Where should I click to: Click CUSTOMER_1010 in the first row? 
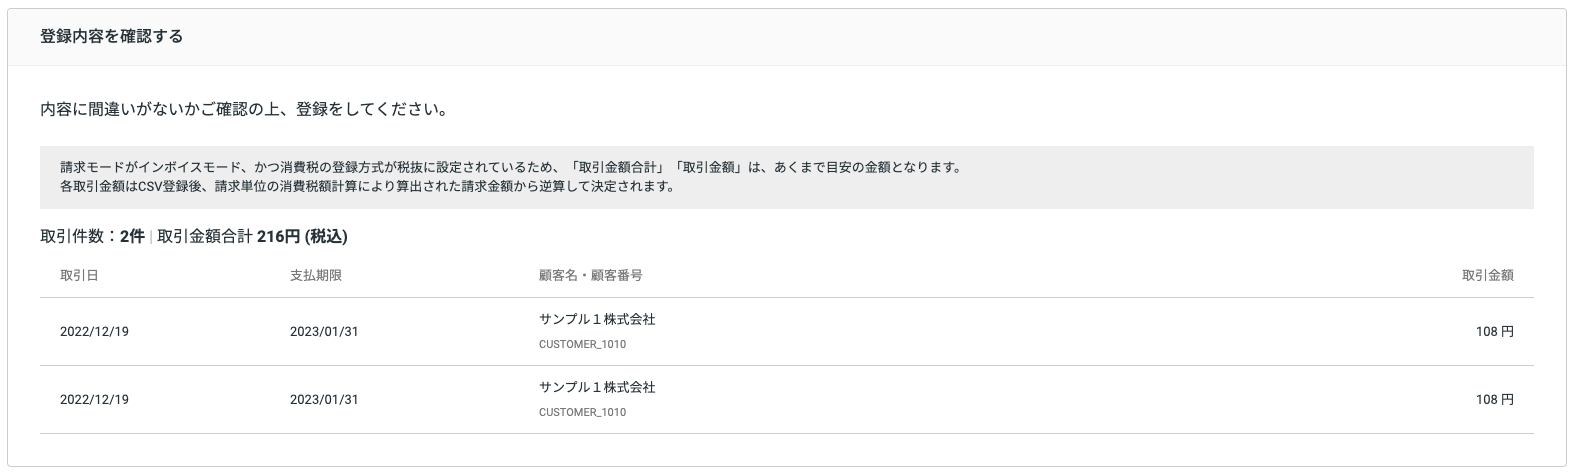pyautogui.click(x=582, y=344)
